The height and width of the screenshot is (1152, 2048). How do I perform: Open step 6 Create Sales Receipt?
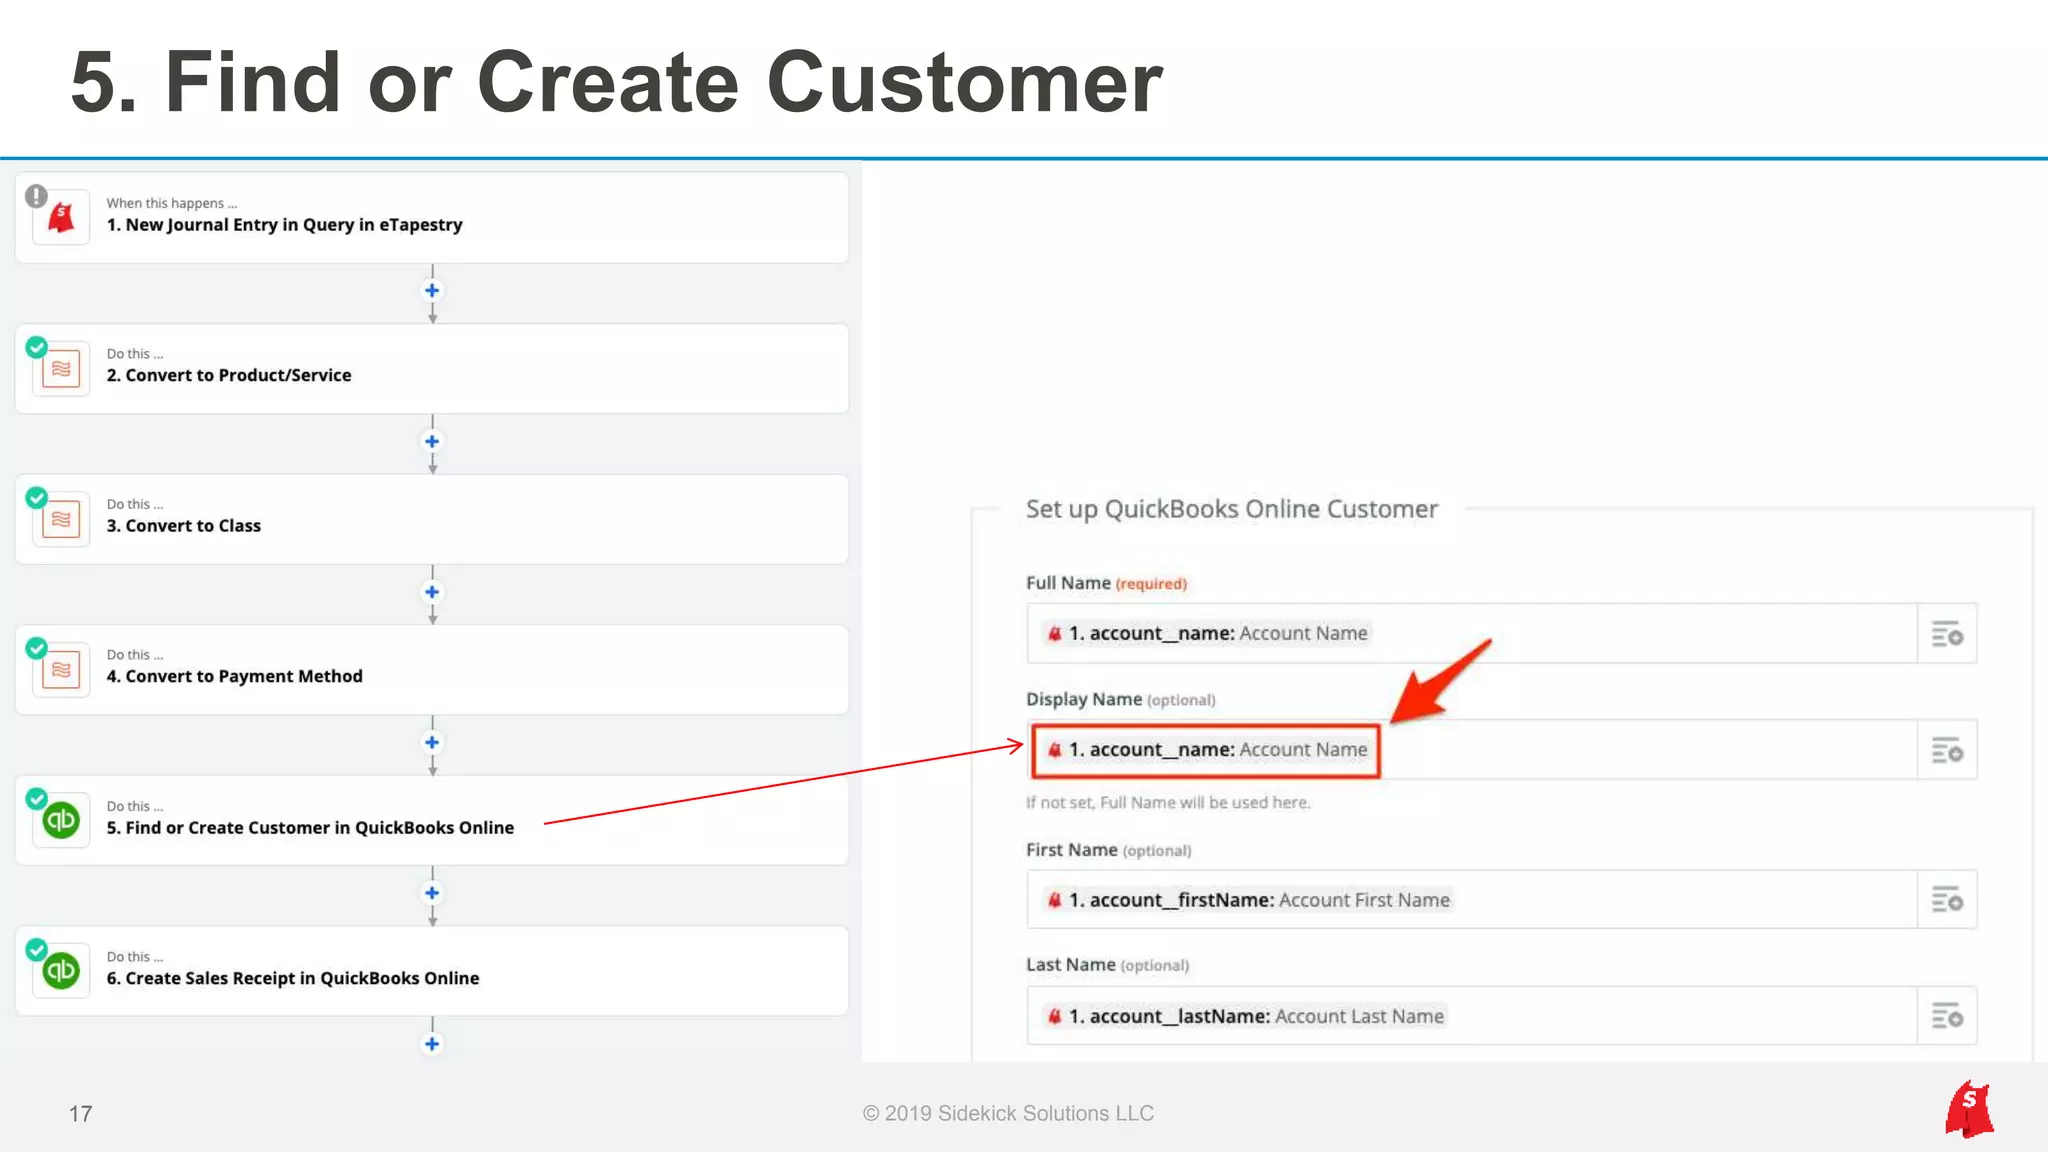click(432, 971)
